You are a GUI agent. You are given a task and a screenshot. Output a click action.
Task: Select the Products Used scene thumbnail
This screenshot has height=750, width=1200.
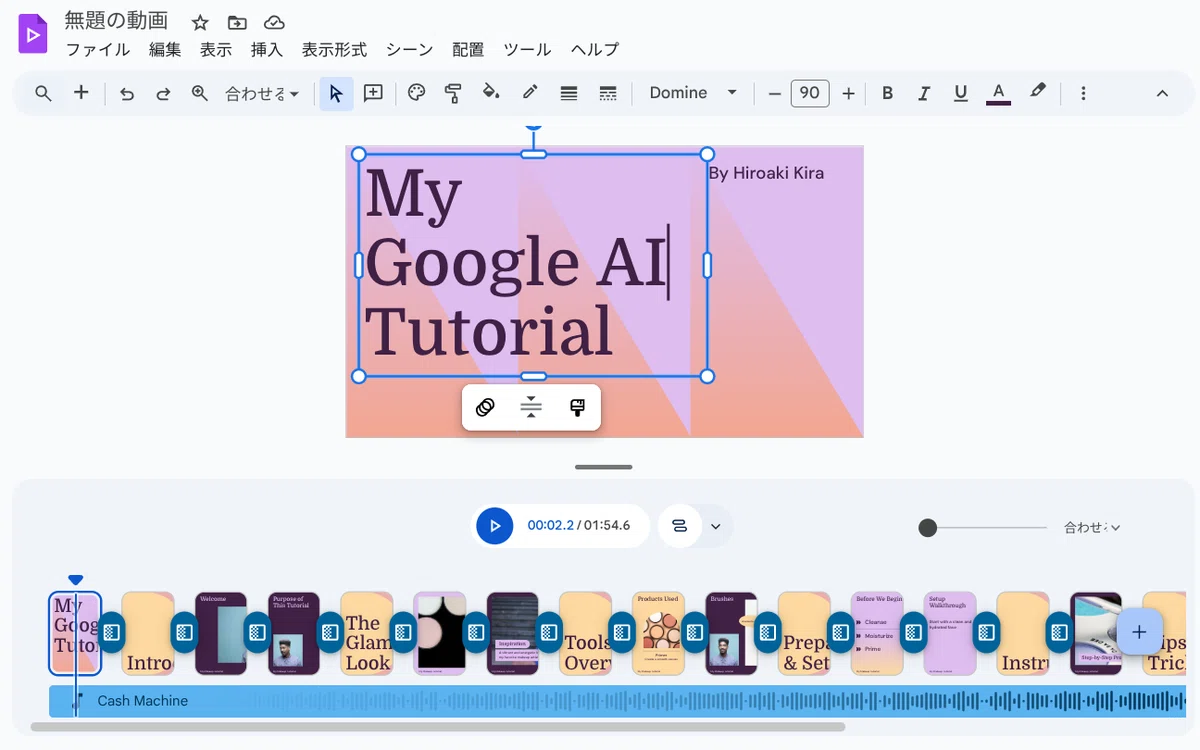658,633
